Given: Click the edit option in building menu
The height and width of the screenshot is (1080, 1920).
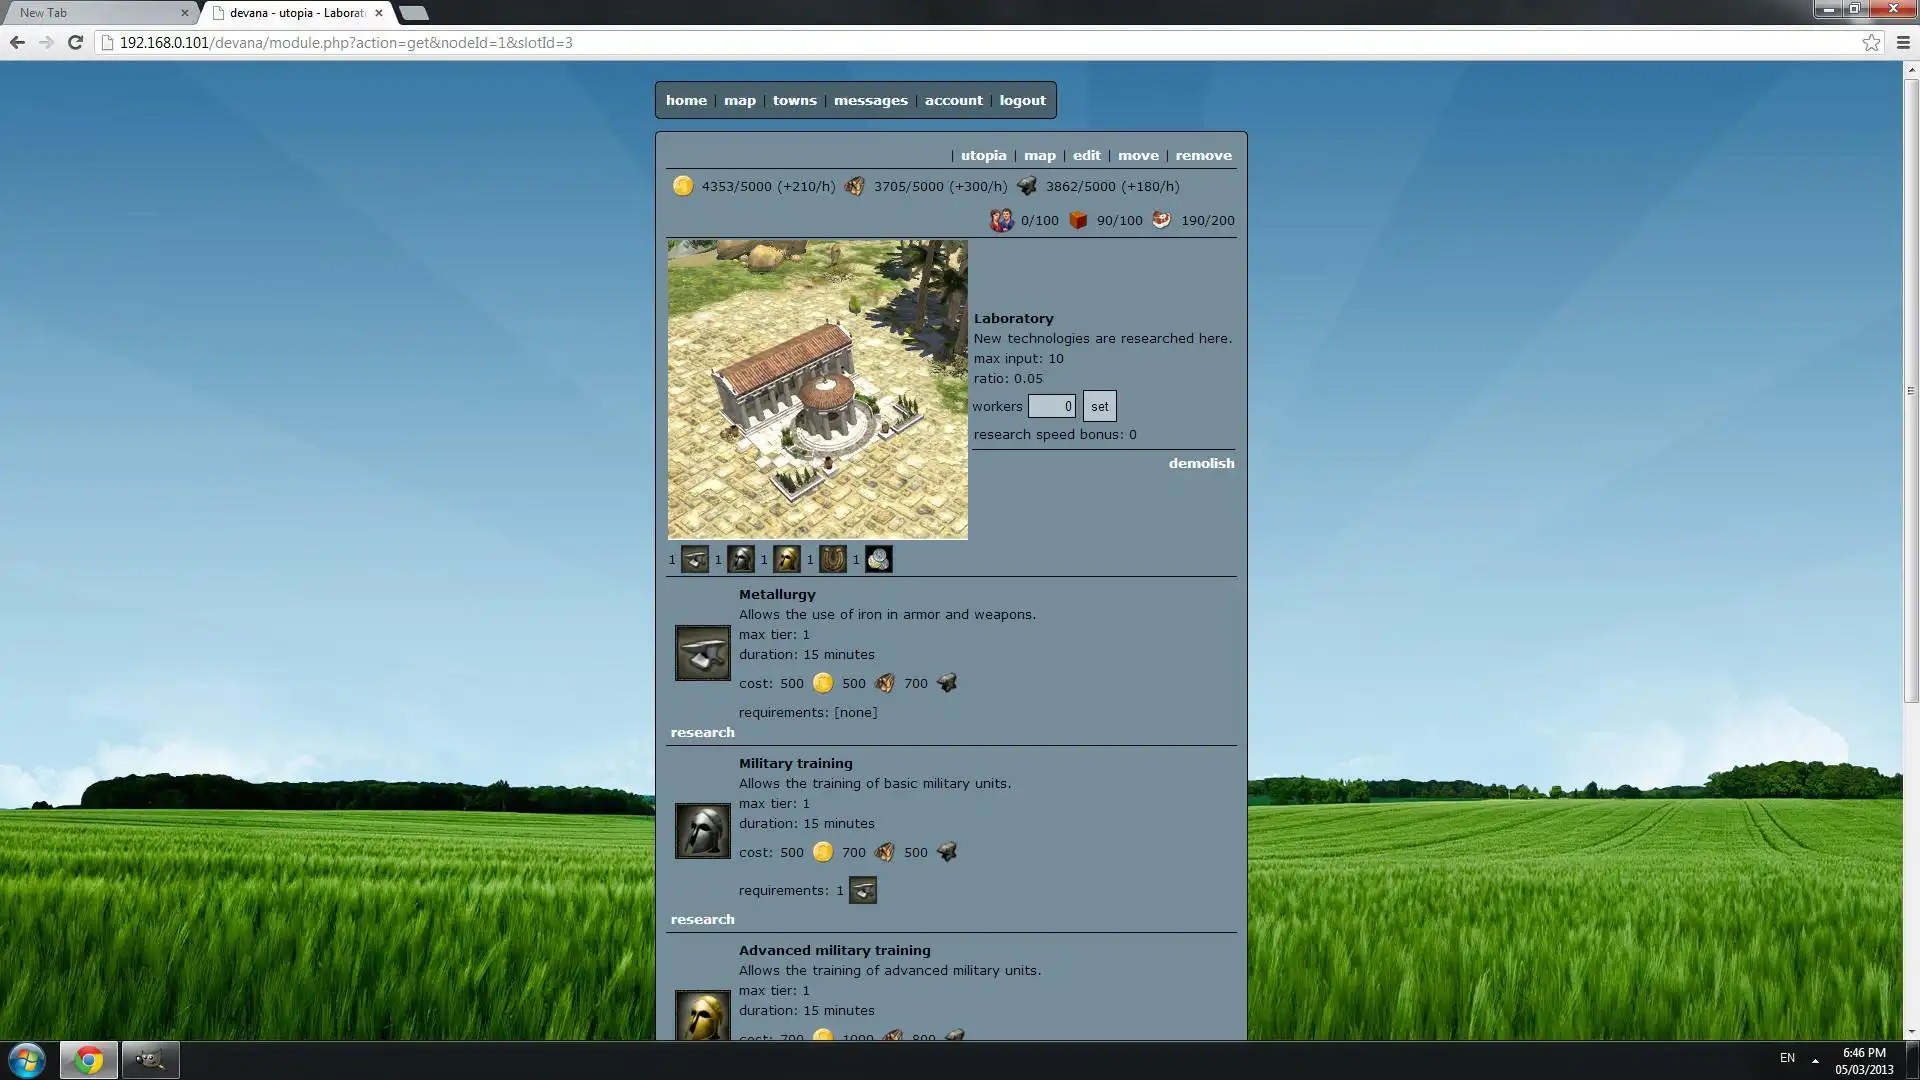Looking at the screenshot, I should click(1087, 156).
